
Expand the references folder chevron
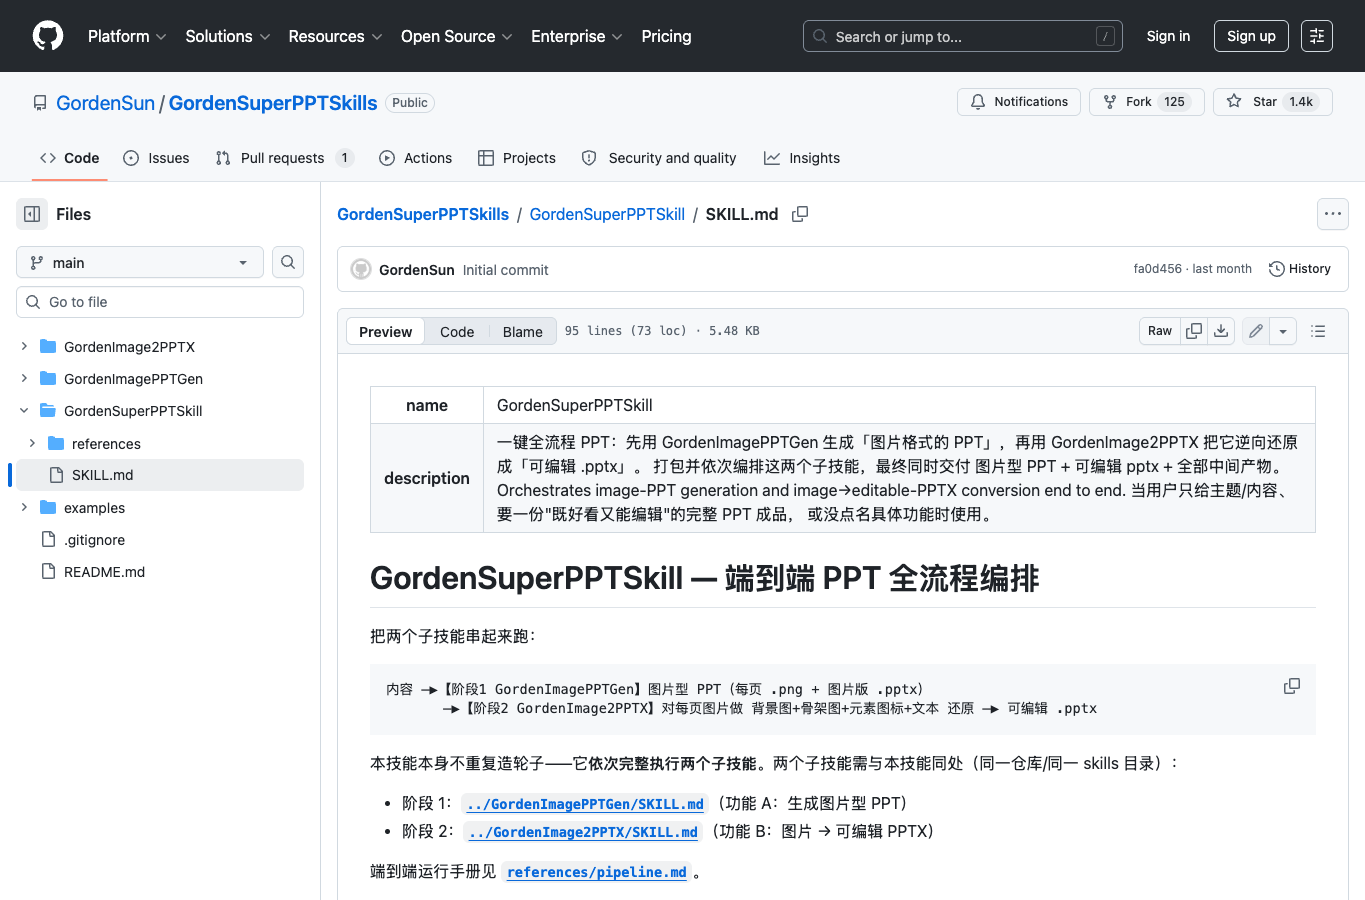pos(32,444)
